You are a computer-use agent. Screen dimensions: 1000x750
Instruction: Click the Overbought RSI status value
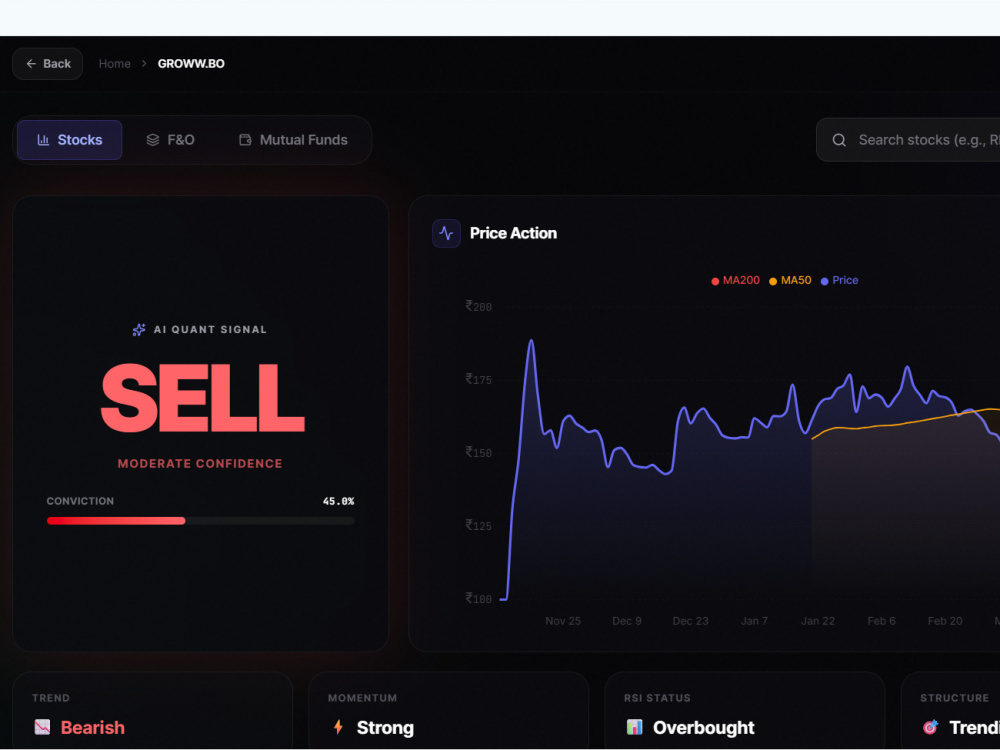(x=703, y=728)
